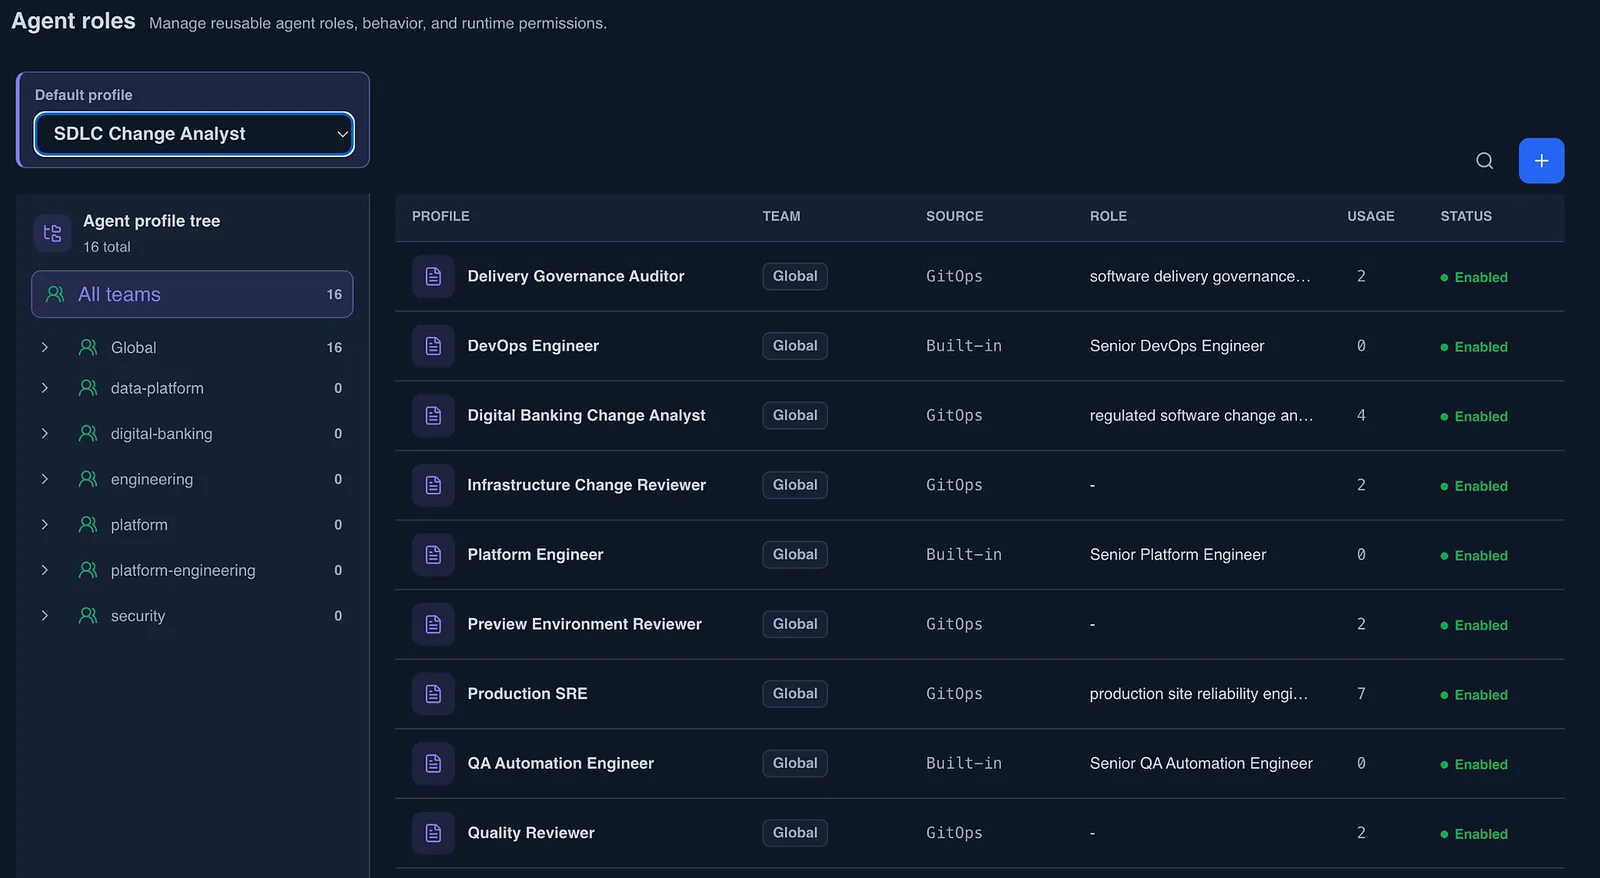Click the platform team icon

click(88, 524)
